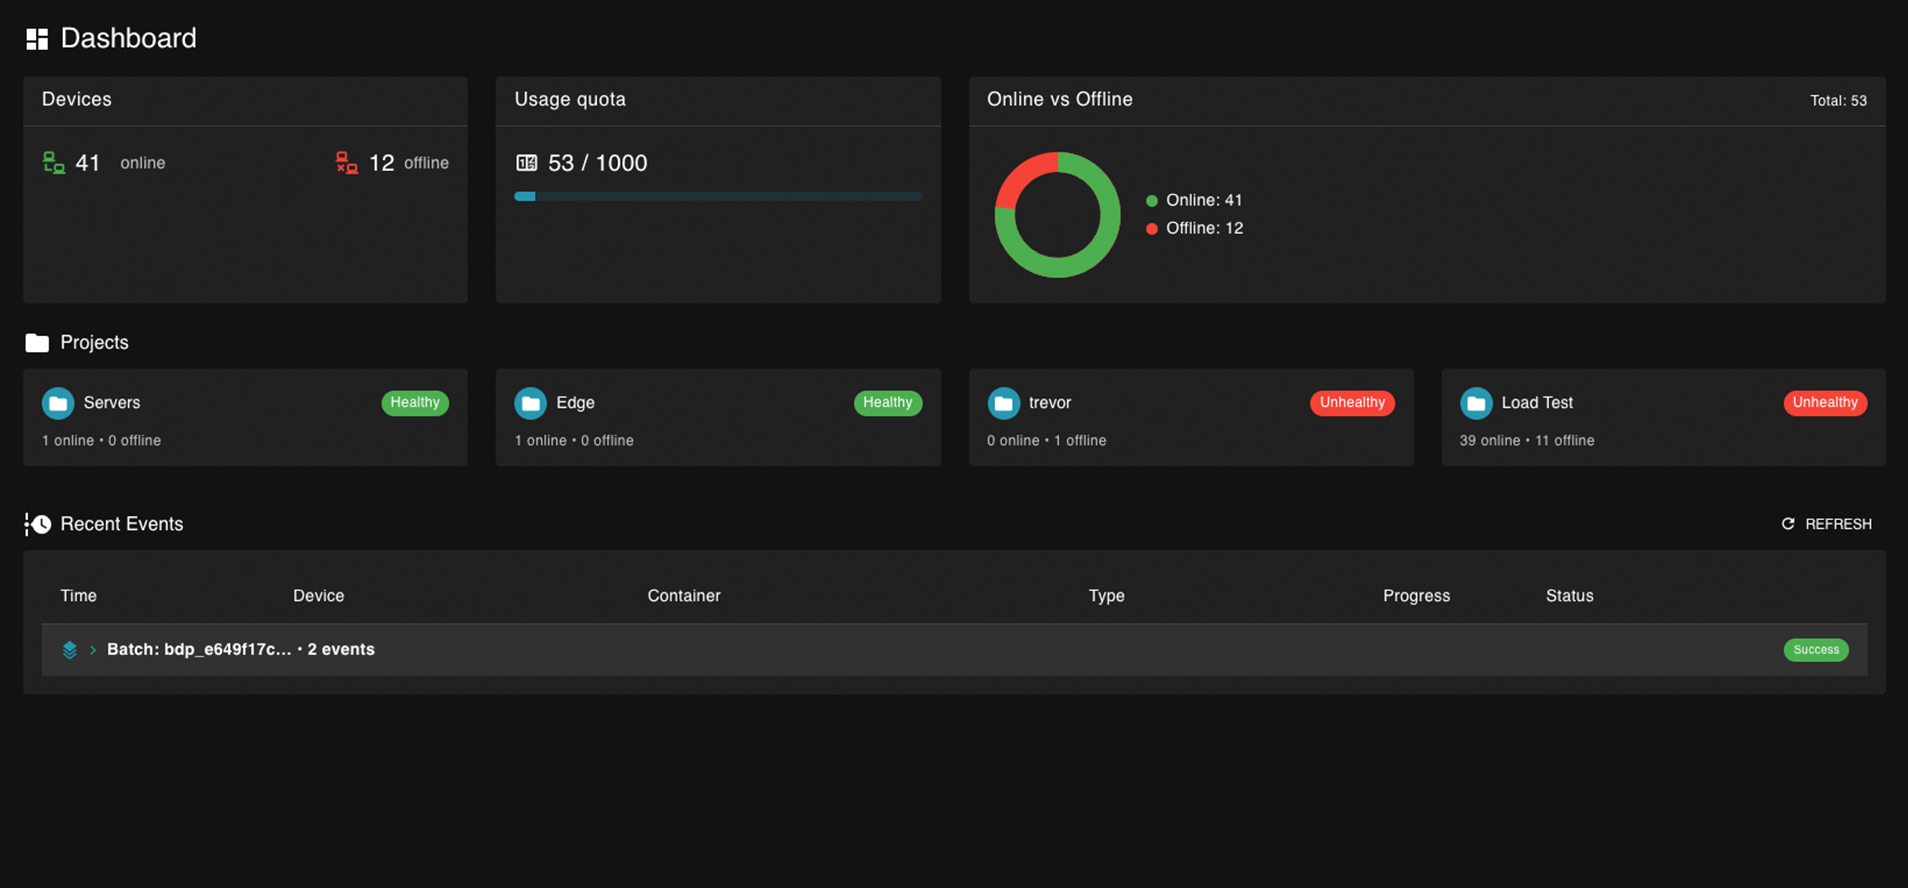Click '39 online • 11 offline' text
This screenshot has width=1908, height=888.
[x=1527, y=441]
